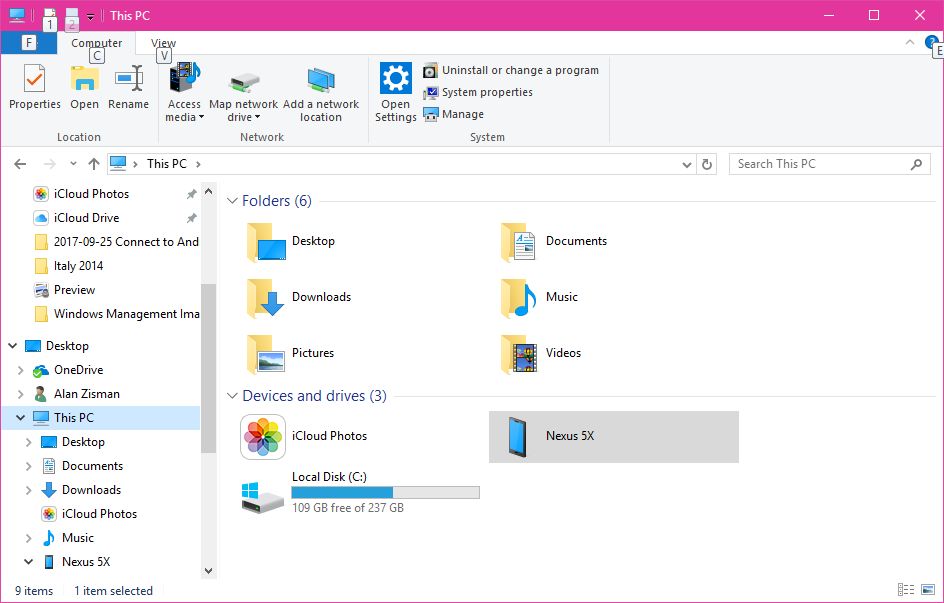Click the Properties icon in ribbon
The image size is (944, 603).
click(x=35, y=87)
